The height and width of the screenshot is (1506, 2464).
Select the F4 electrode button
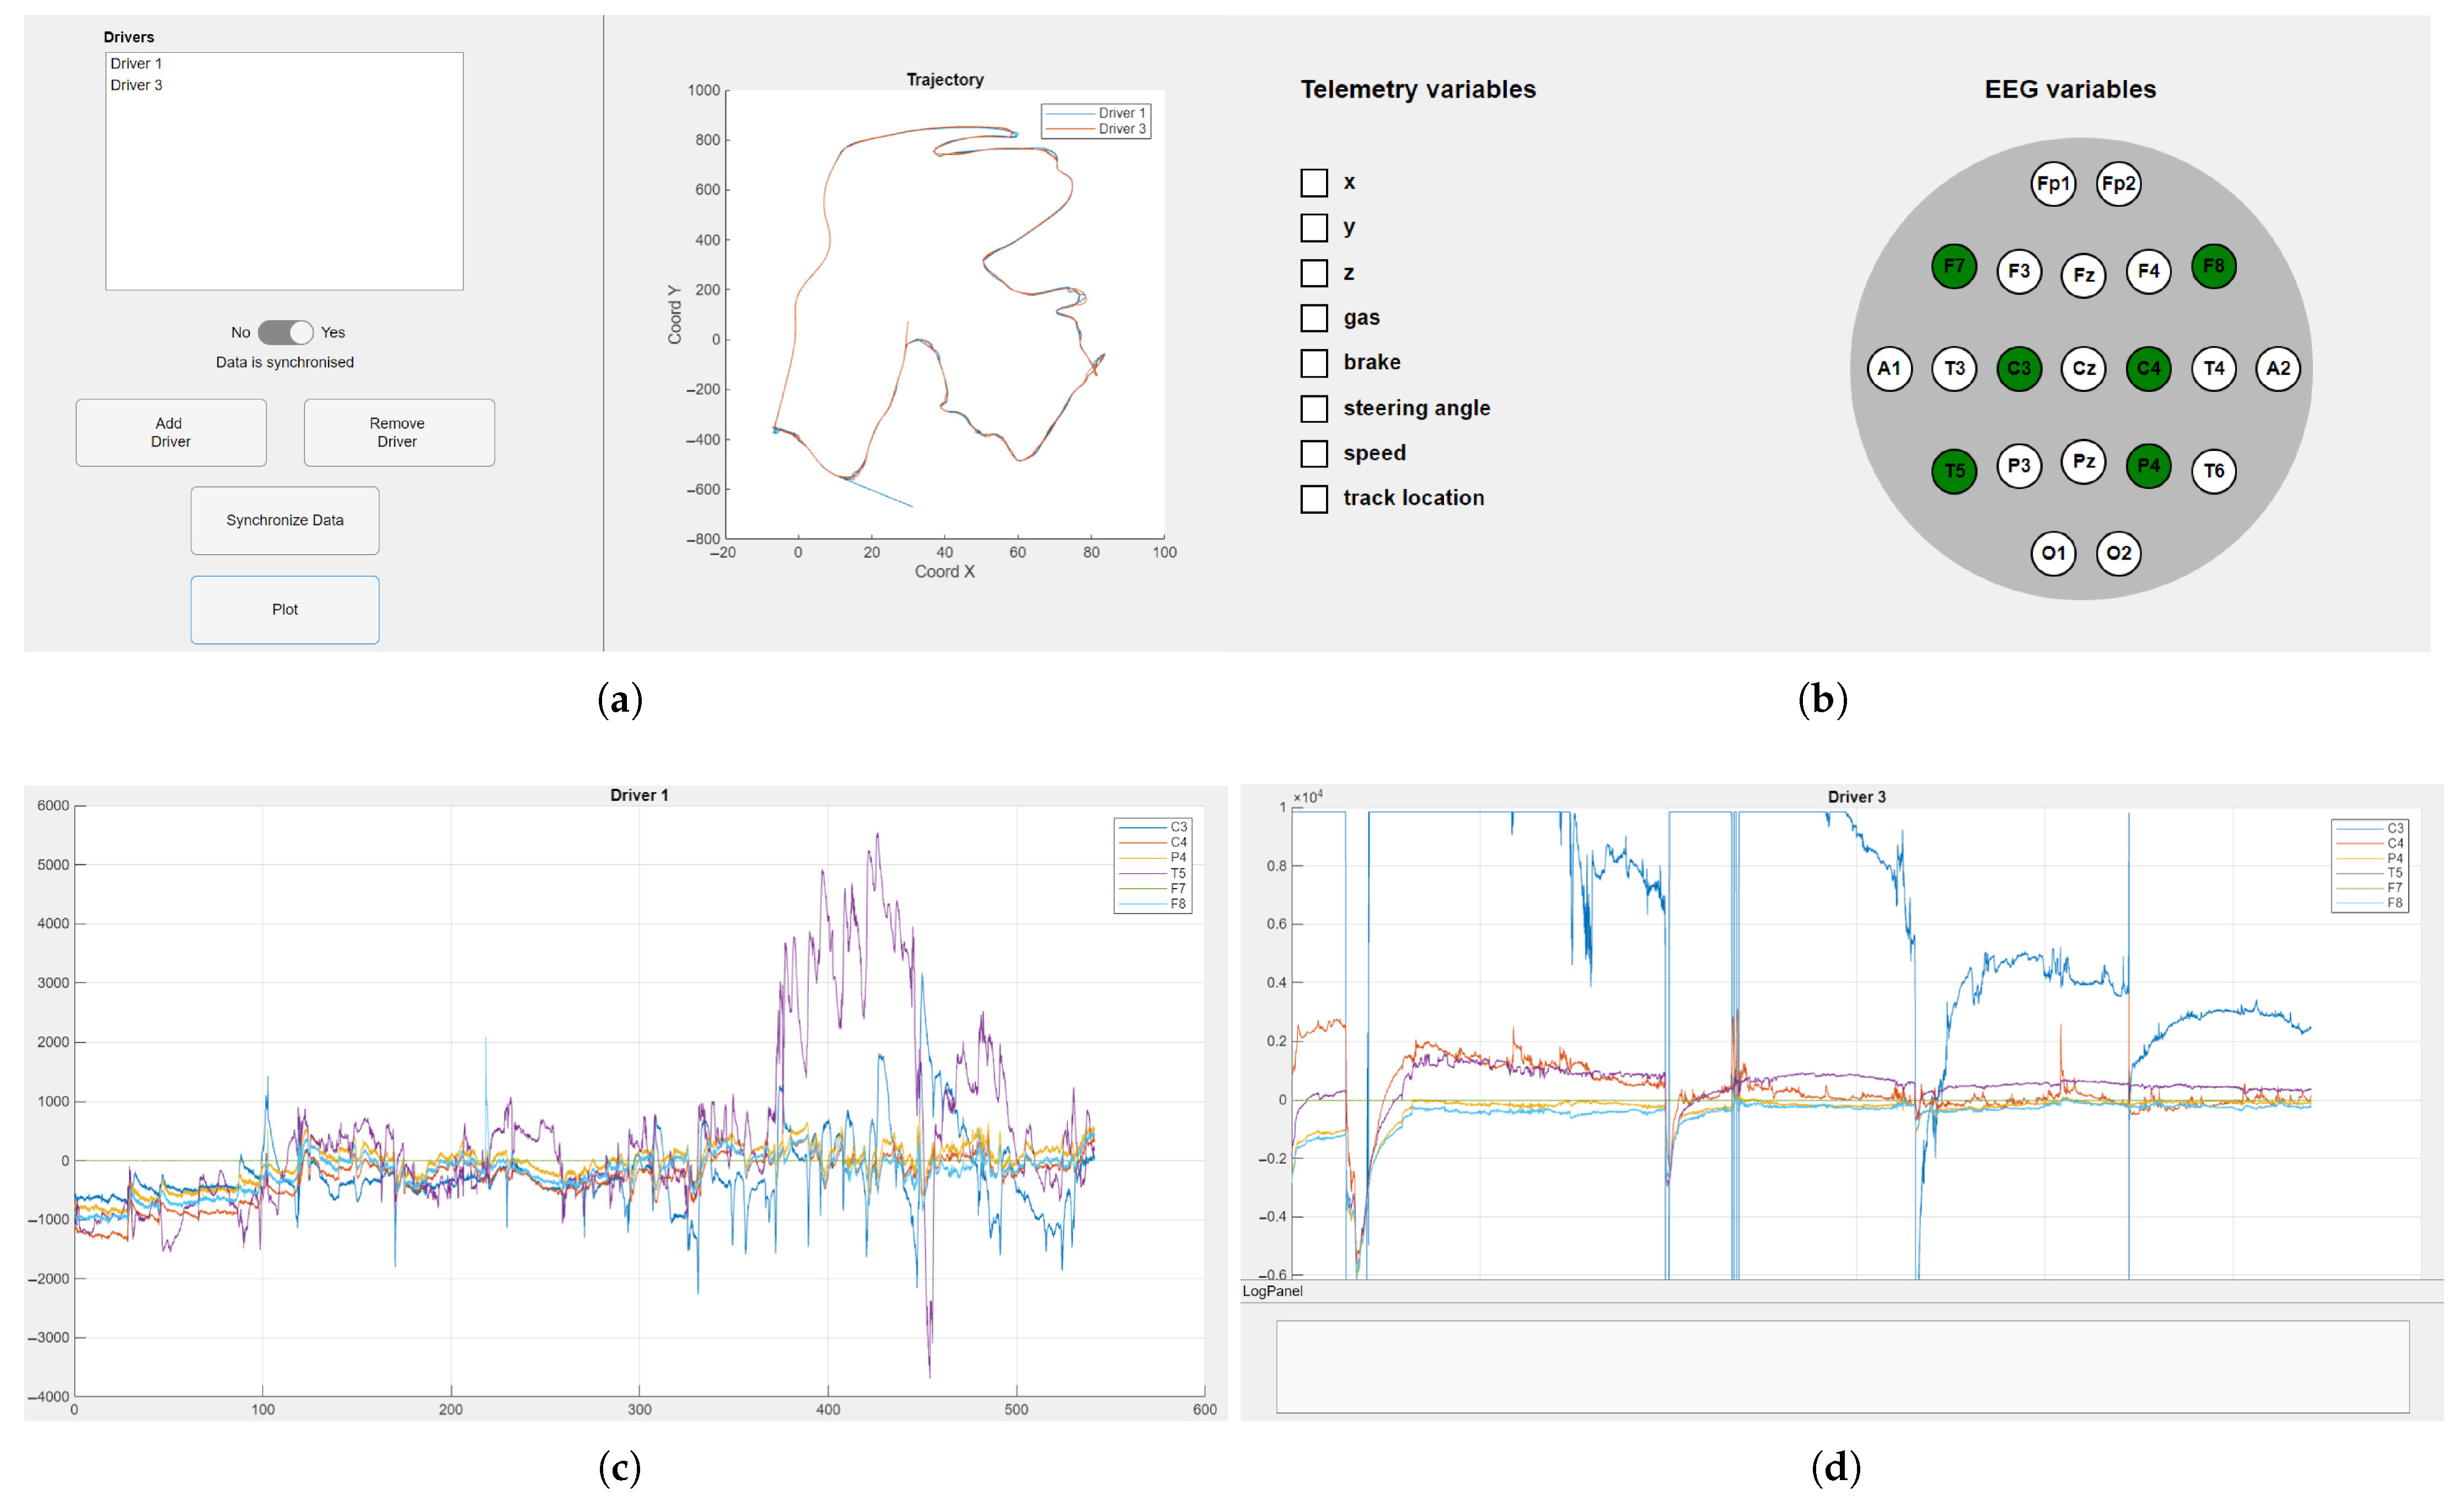point(2148,271)
